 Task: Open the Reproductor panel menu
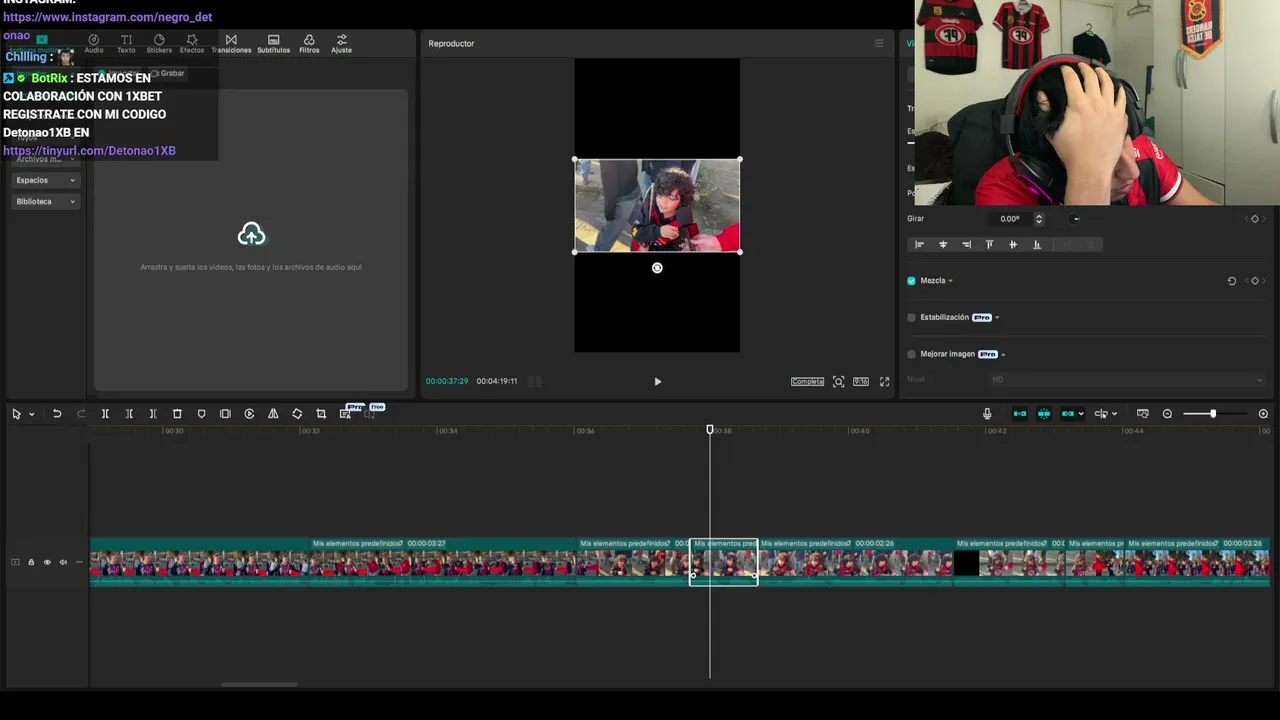point(879,43)
